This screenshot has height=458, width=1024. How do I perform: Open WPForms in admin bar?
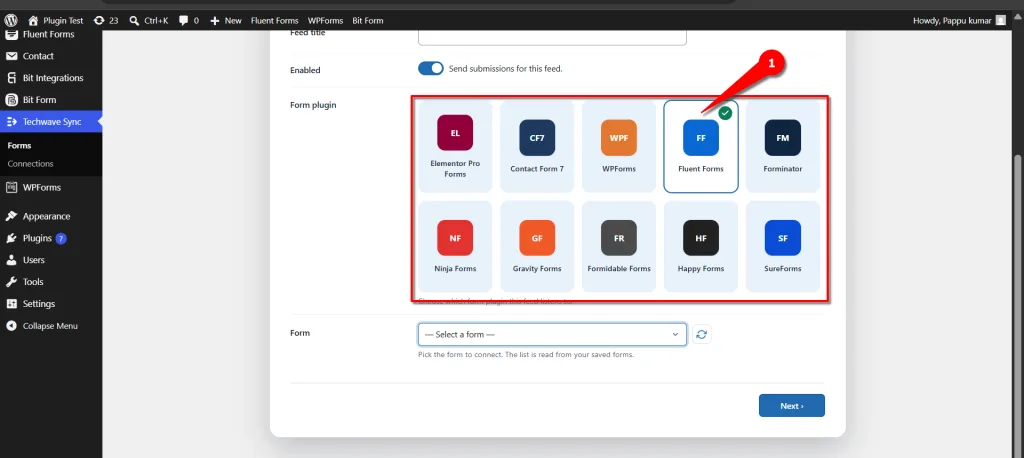(325, 20)
